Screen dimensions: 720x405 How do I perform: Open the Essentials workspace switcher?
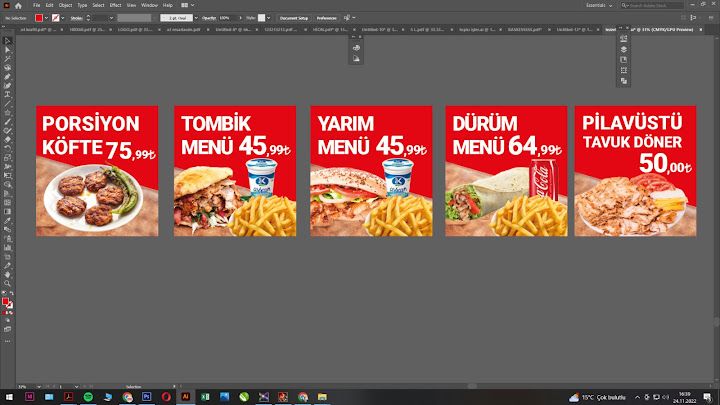point(599,6)
